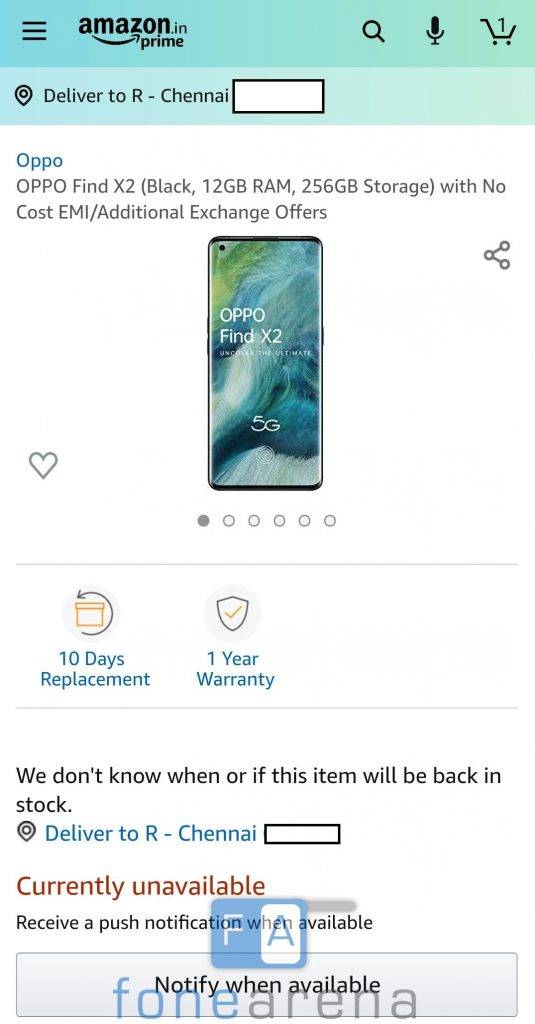The image size is (535, 1024).
Task: Tap 1 Year Warranty text link
Action: [235, 669]
